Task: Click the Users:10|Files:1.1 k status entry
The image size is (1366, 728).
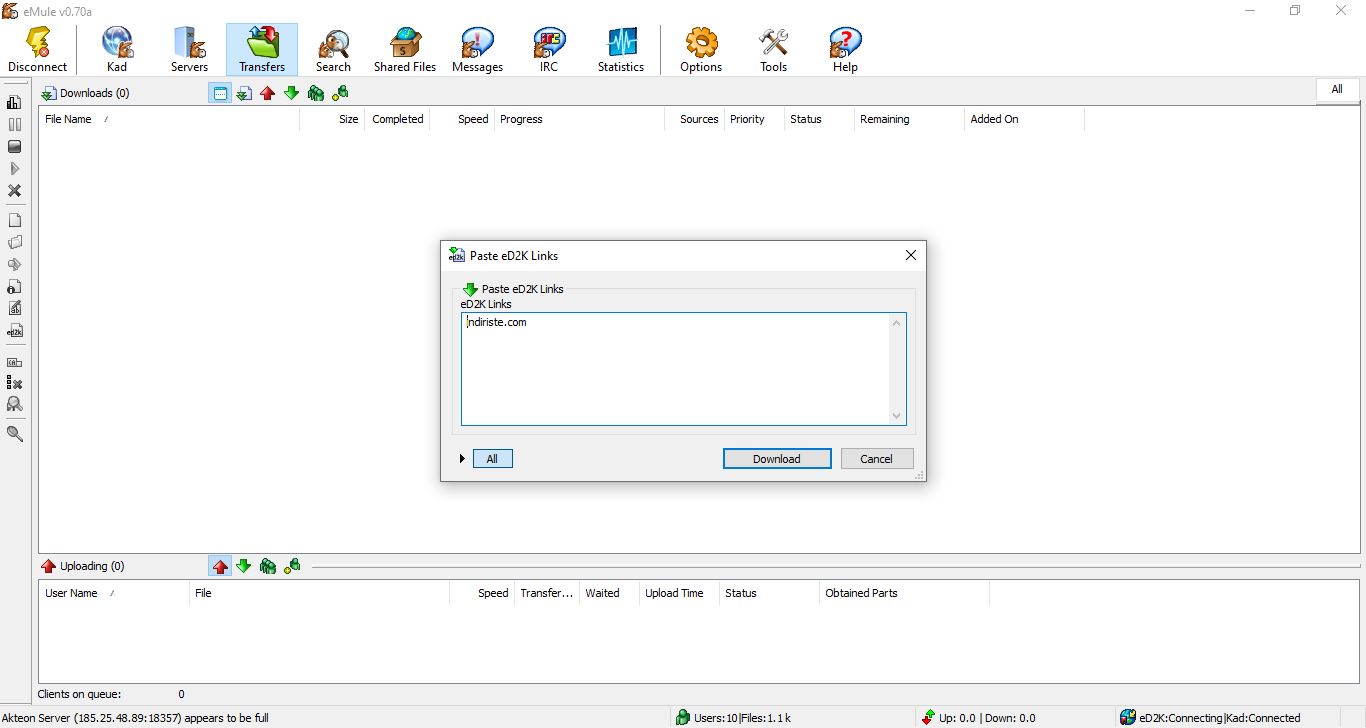Action: pos(734,718)
